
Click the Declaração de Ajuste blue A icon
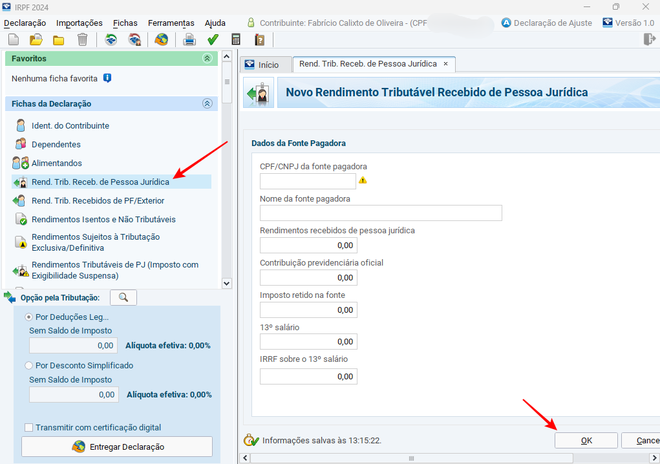[x=506, y=23]
